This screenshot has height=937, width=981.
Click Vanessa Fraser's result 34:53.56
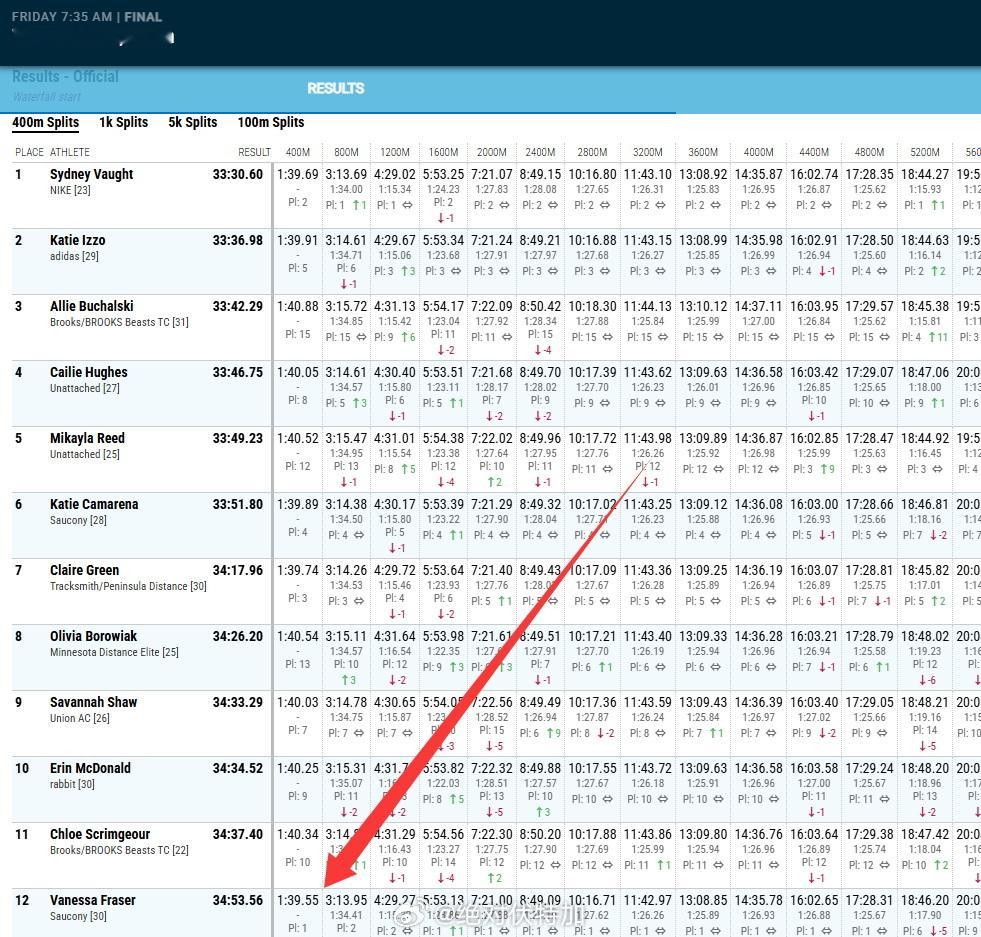tap(238, 900)
